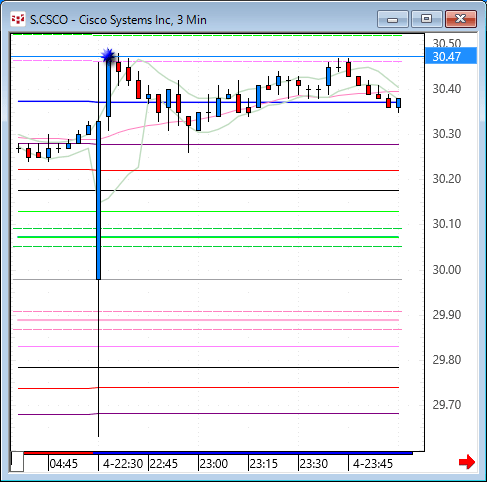Viewport: 487px width, 482px height.
Task: Click the 22:45 time axis label
Action: [x=164, y=463]
